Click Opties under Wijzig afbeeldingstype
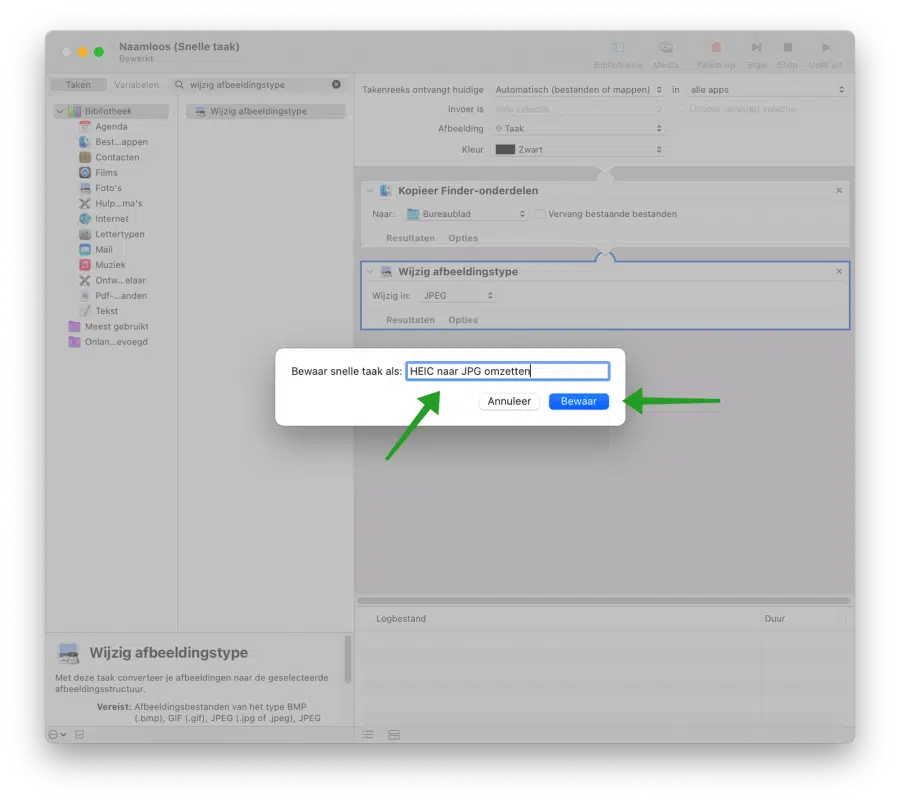Image resolution: width=900 pixels, height=803 pixels. [x=463, y=320]
